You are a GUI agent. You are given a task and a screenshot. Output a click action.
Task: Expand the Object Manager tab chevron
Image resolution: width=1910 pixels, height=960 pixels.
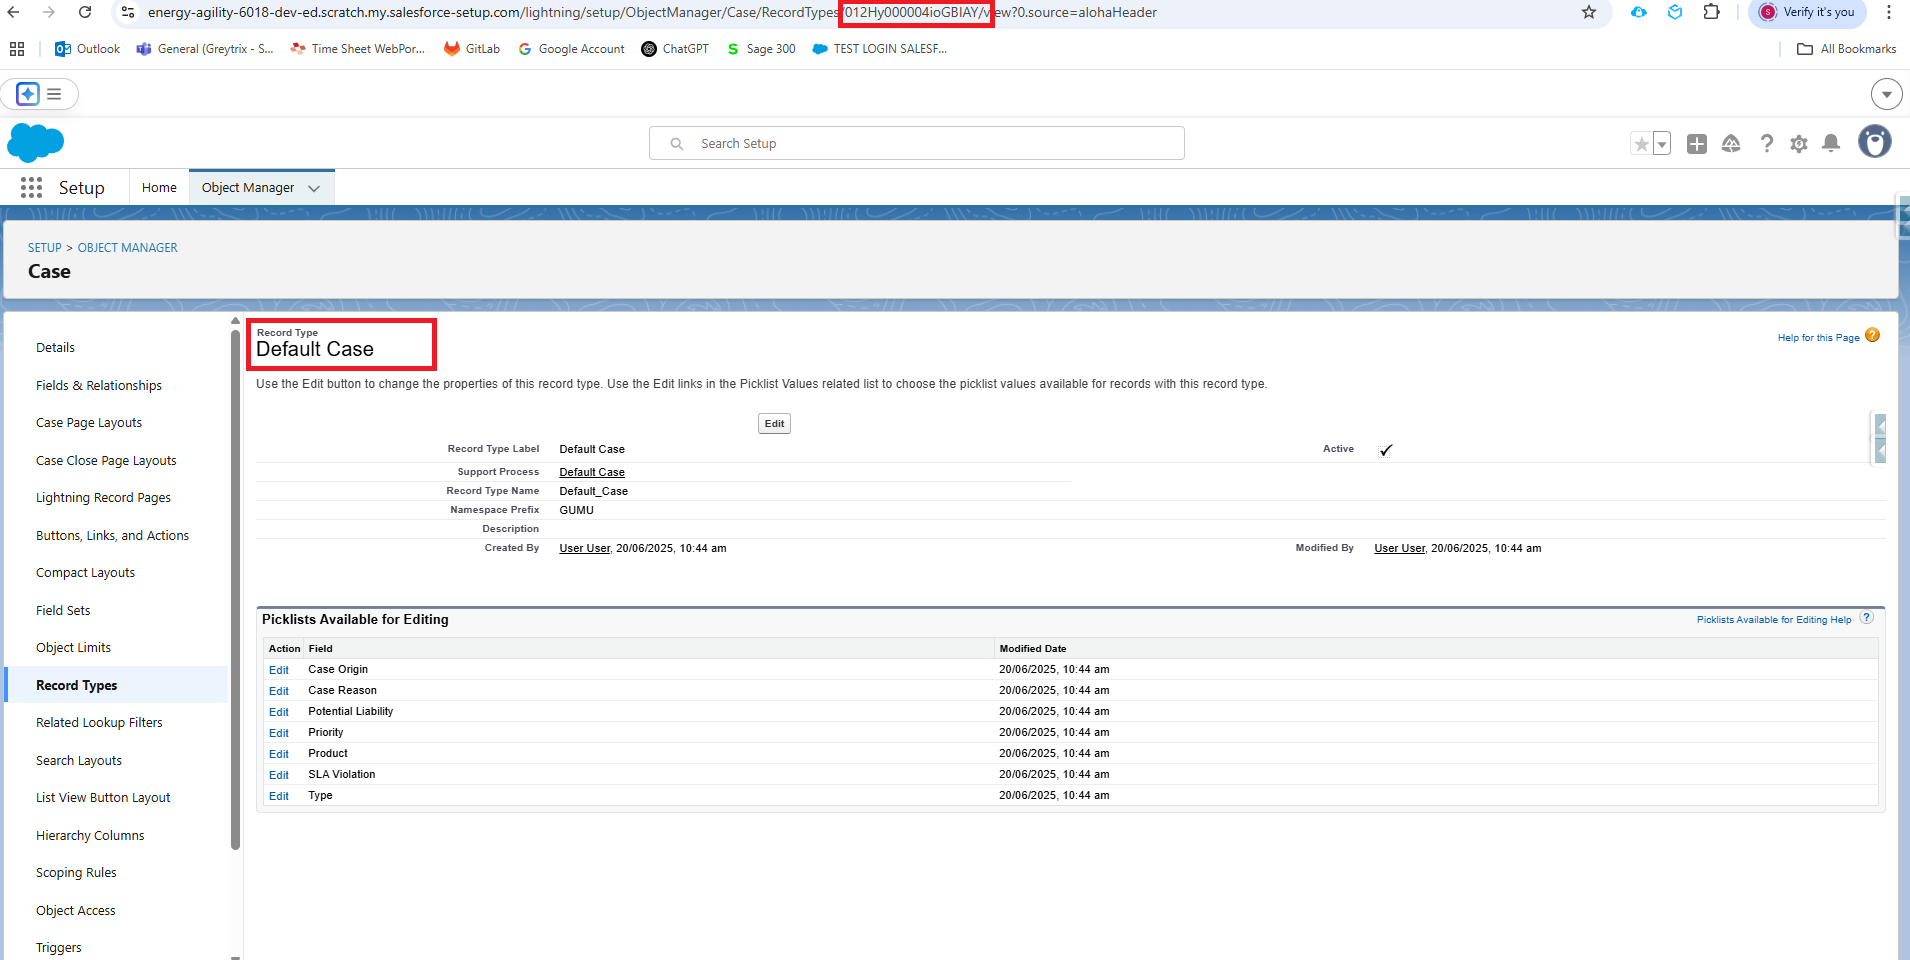pyautogui.click(x=314, y=188)
